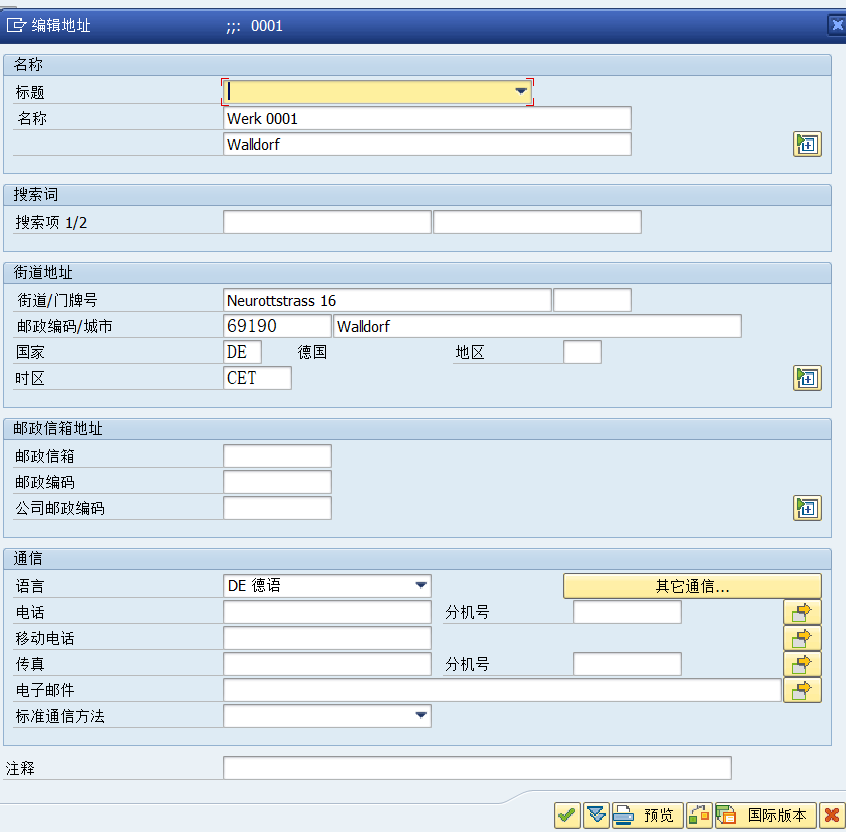Image resolution: width=846 pixels, height=832 pixels.
Task: Expand the 名称 section more-fields icon
Action: (807, 144)
